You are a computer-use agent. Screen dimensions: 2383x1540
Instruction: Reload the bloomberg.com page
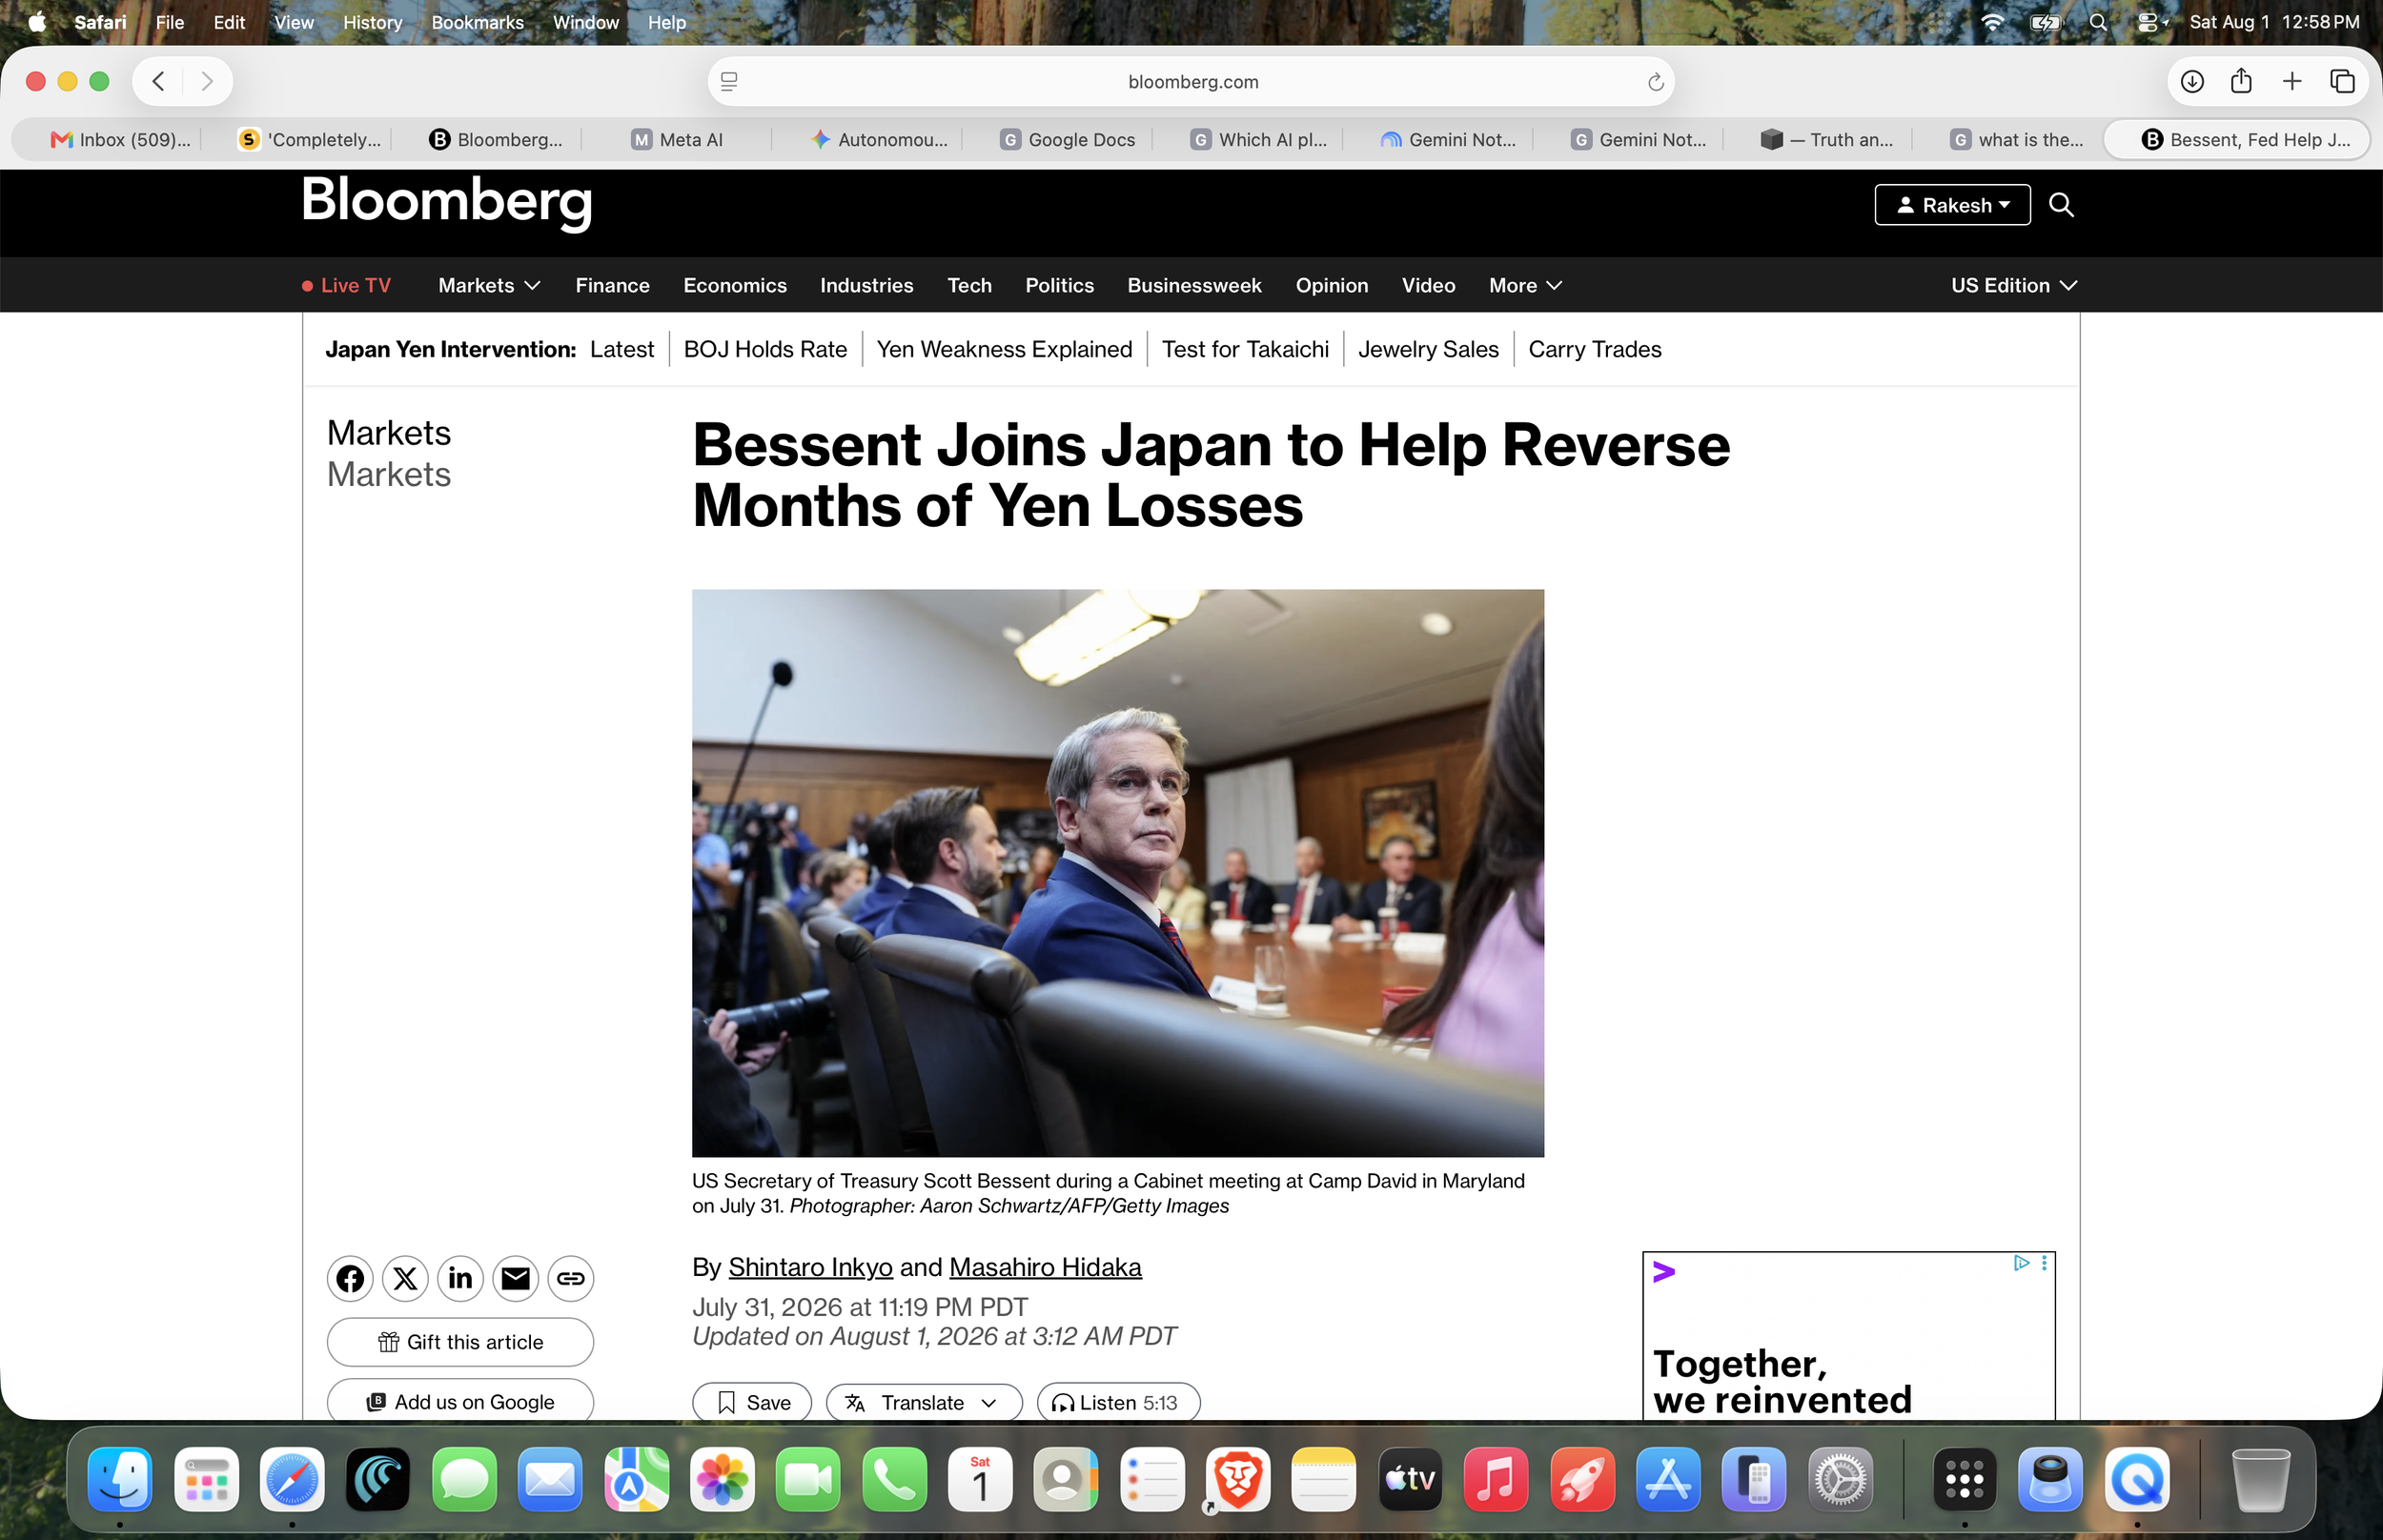click(1655, 82)
